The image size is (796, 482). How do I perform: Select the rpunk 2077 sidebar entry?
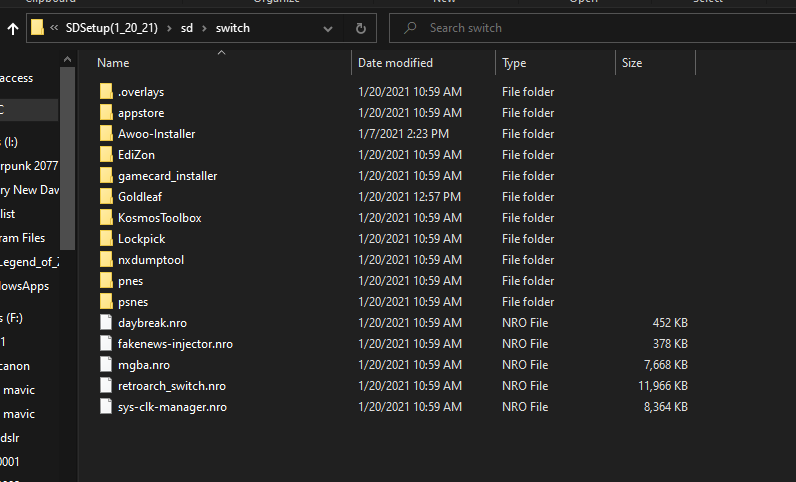coord(29,166)
